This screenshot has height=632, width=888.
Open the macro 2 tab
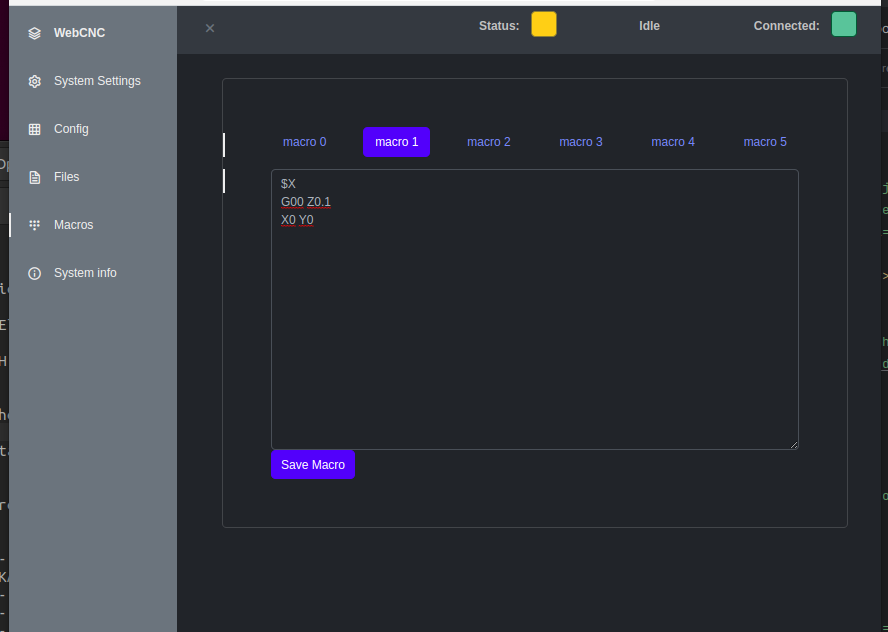489,142
